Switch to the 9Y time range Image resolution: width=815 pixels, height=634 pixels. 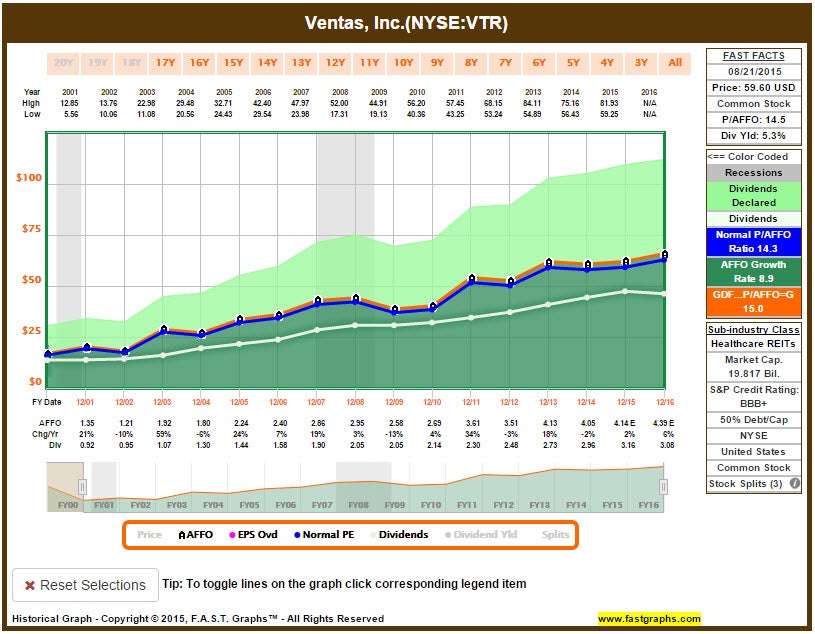[x=437, y=63]
